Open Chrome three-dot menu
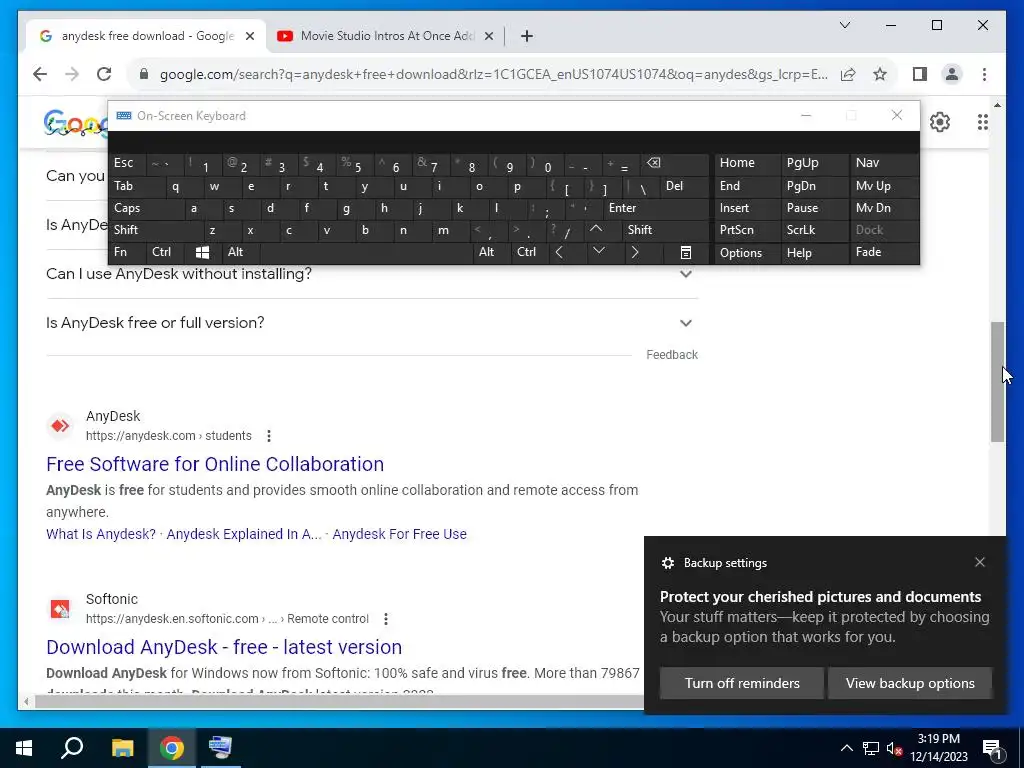This screenshot has height=768, width=1024. (x=984, y=74)
